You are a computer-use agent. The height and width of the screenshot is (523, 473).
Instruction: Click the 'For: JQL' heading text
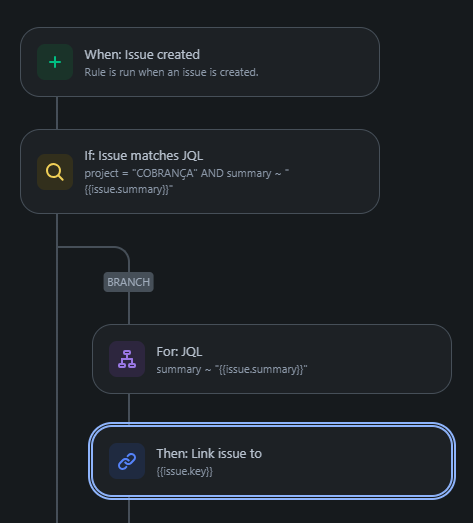tap(179, 352)
